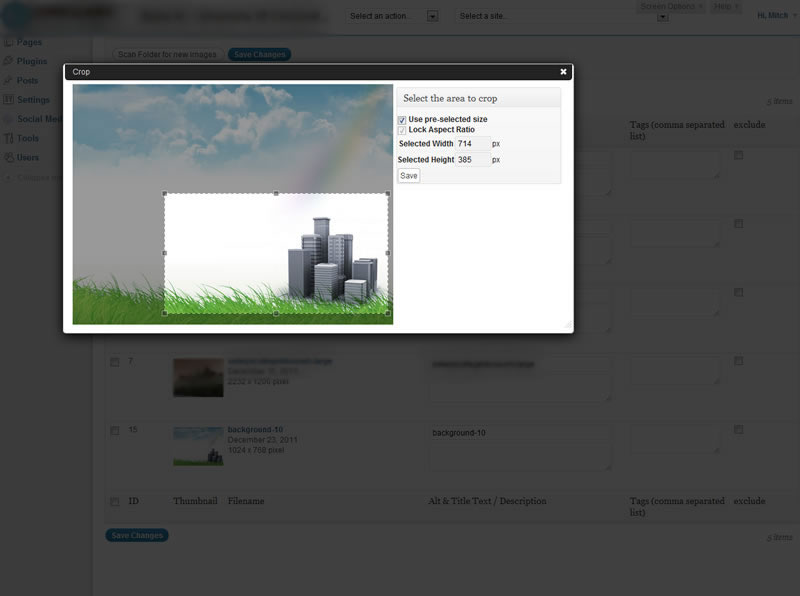Close the Crop dialog
The height and width of the screenshot is (596, 800).
click(x=563, y=72)
